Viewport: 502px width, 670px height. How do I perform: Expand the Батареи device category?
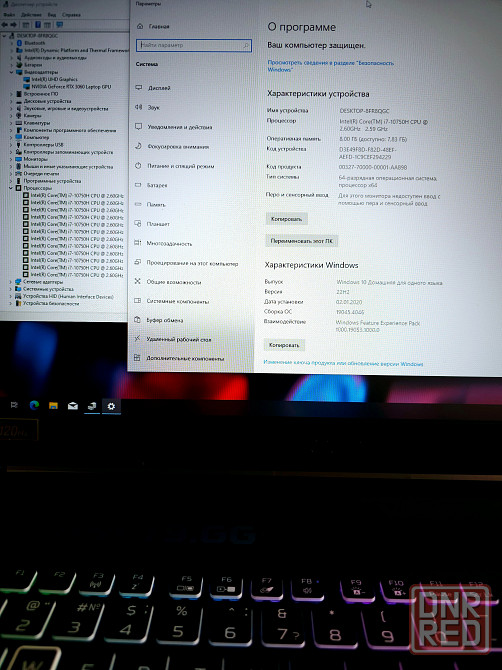[12, 65]
